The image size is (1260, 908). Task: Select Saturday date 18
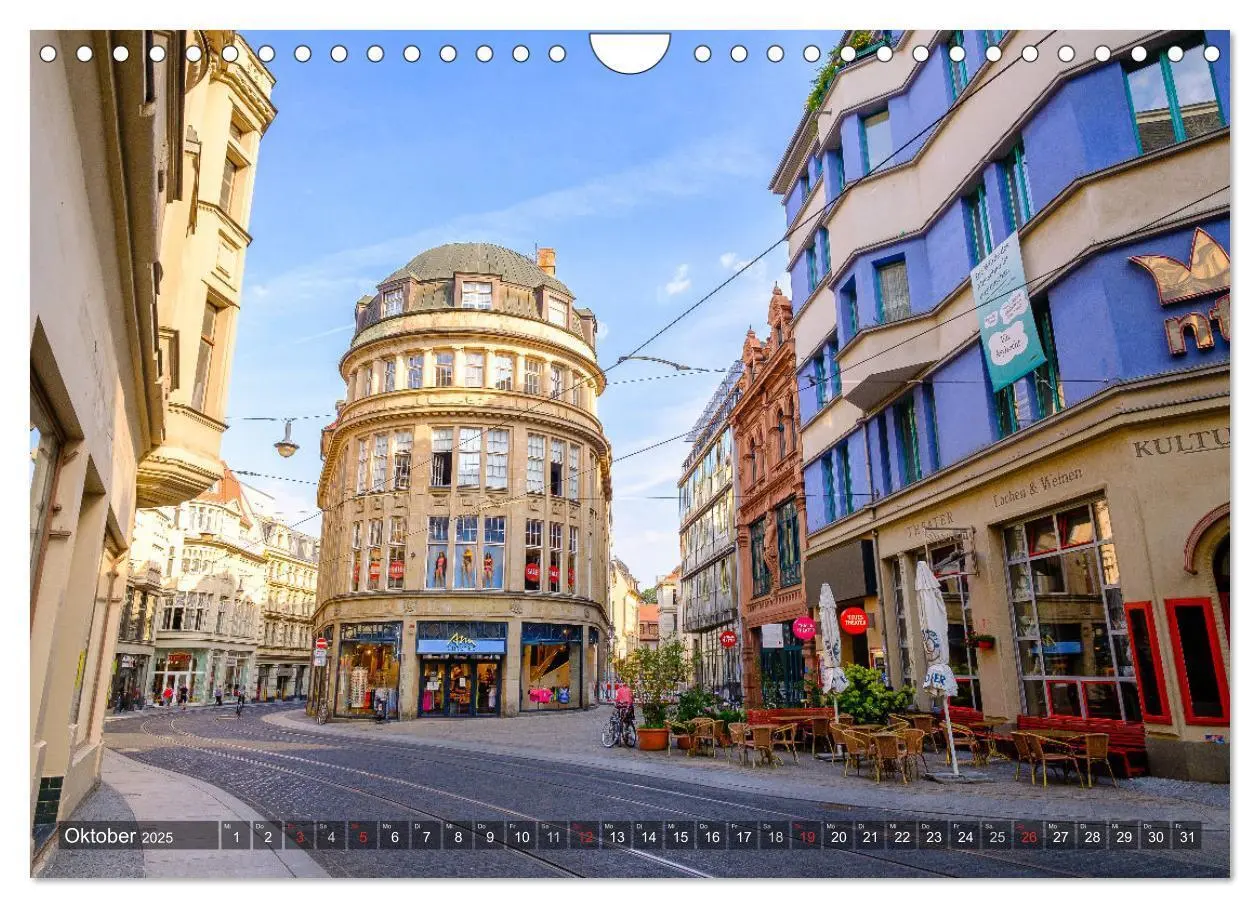pyautogui.click(x=774, y=836)
